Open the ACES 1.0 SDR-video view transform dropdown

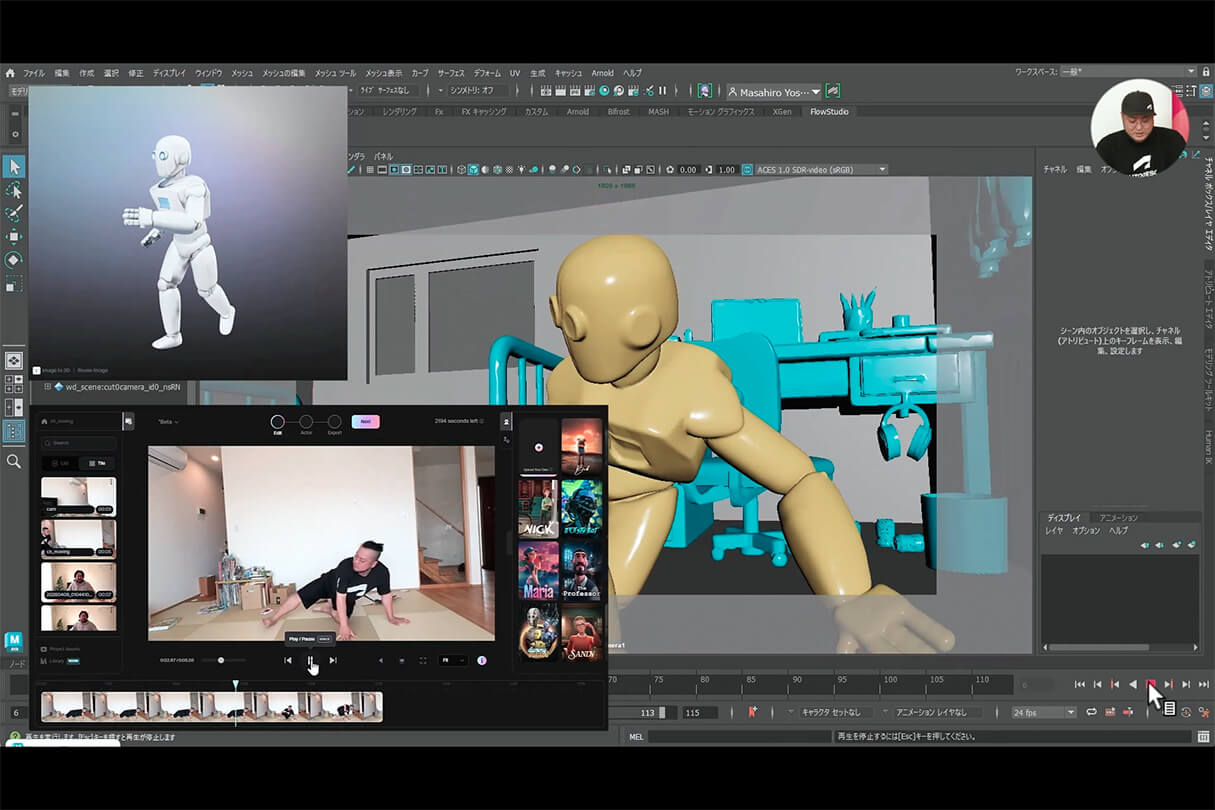click(821, 170)
